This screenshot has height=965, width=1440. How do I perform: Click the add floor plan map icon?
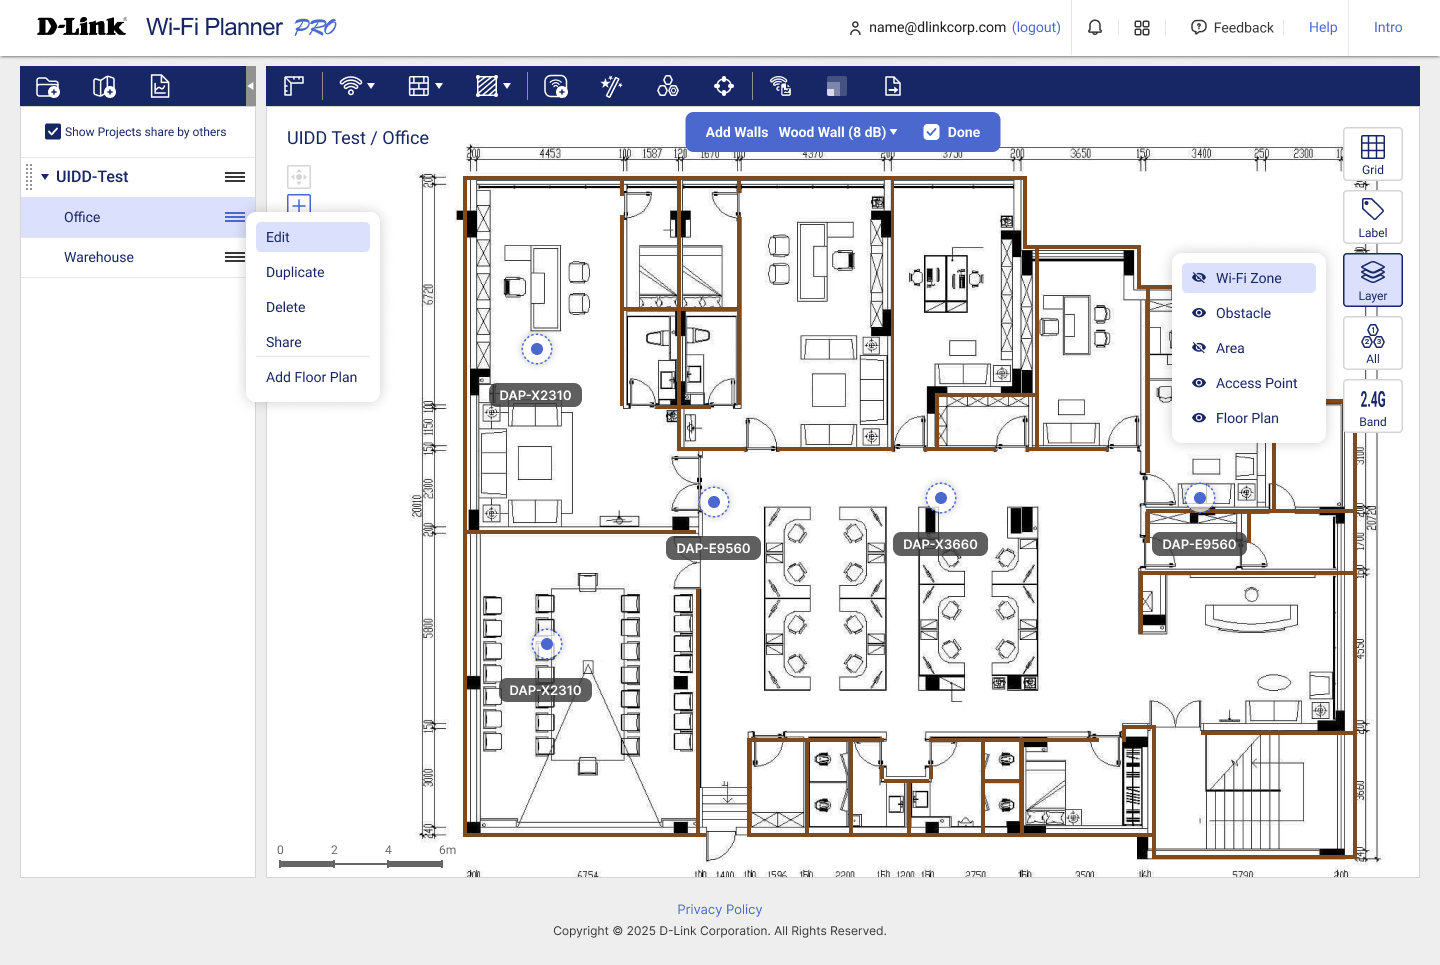coord(104,87)
